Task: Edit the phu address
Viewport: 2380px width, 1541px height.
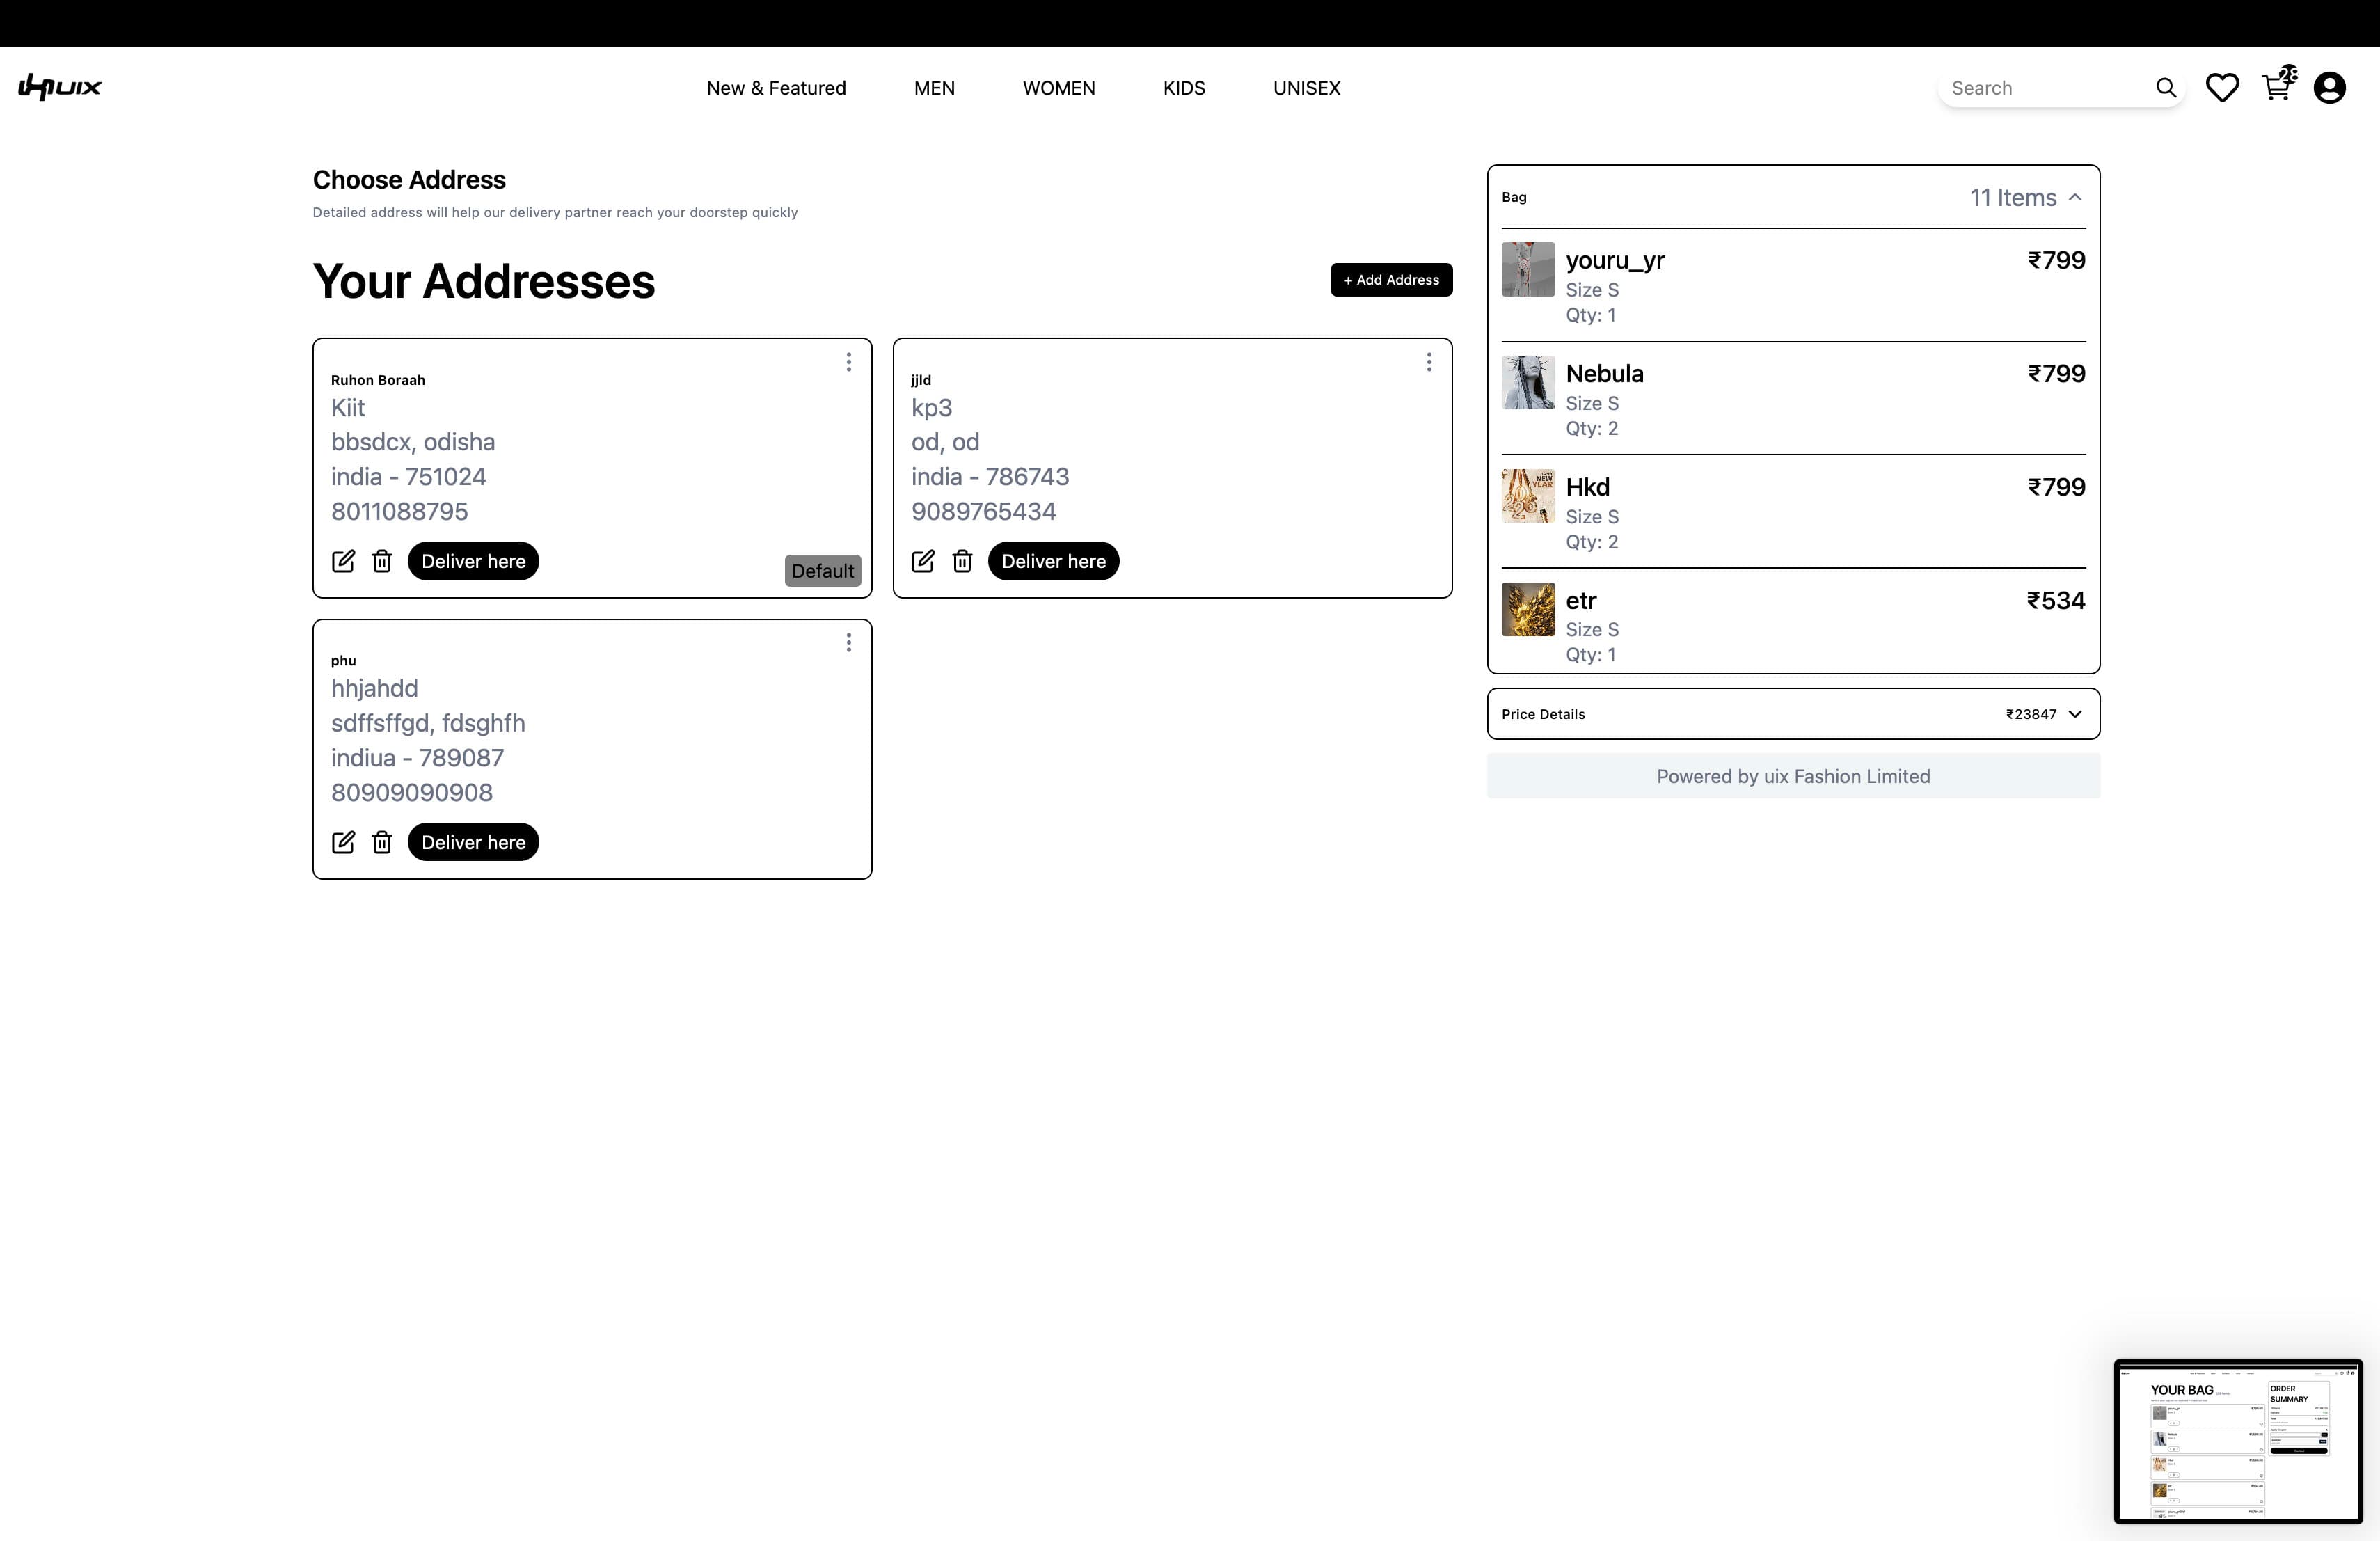Action: 343,842
